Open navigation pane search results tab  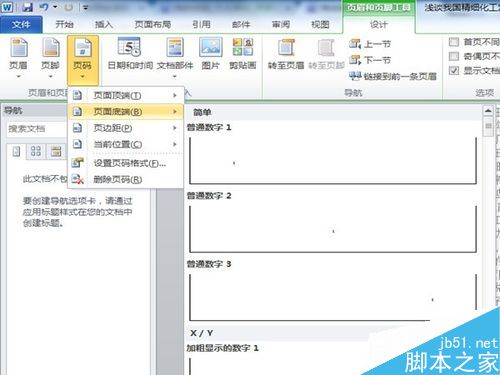[x=56, y=152]
